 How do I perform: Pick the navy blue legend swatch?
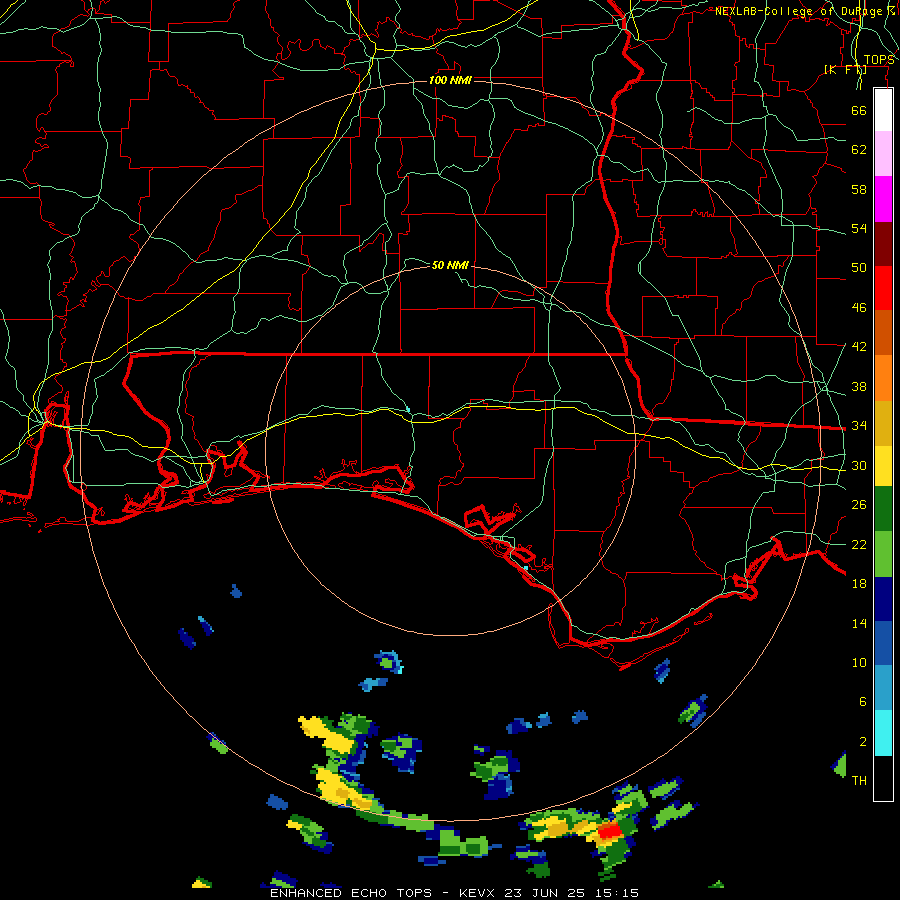(883, 599)
